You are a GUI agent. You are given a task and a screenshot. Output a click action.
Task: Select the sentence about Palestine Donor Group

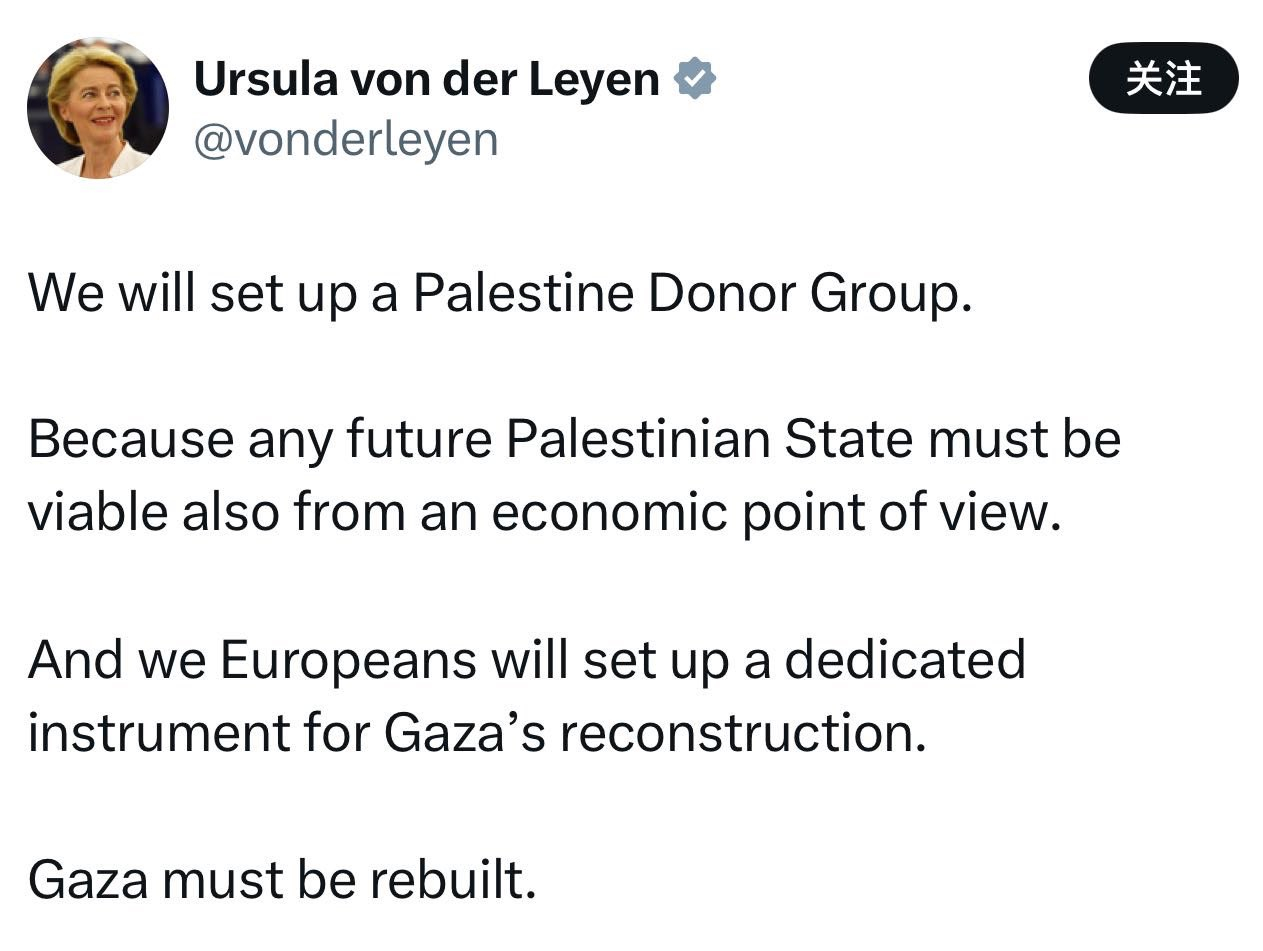[500, 294]
